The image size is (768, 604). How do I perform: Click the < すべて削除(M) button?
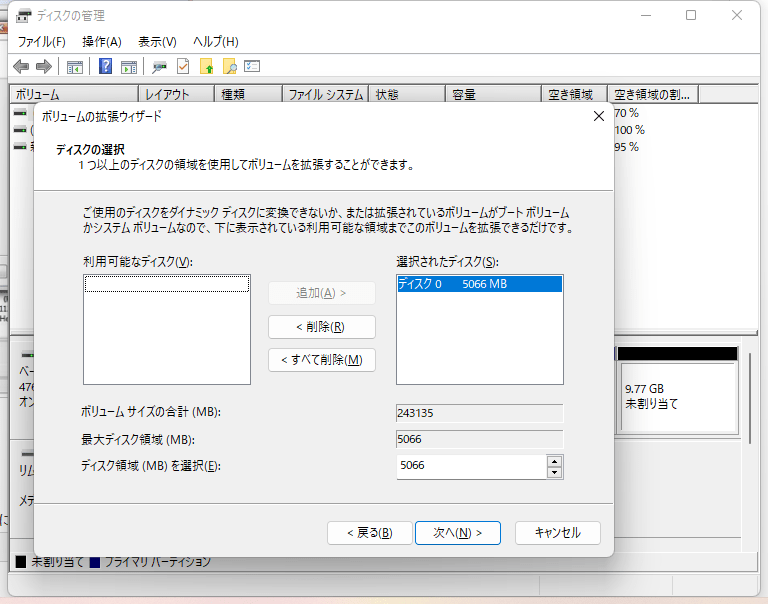(322, 360)
